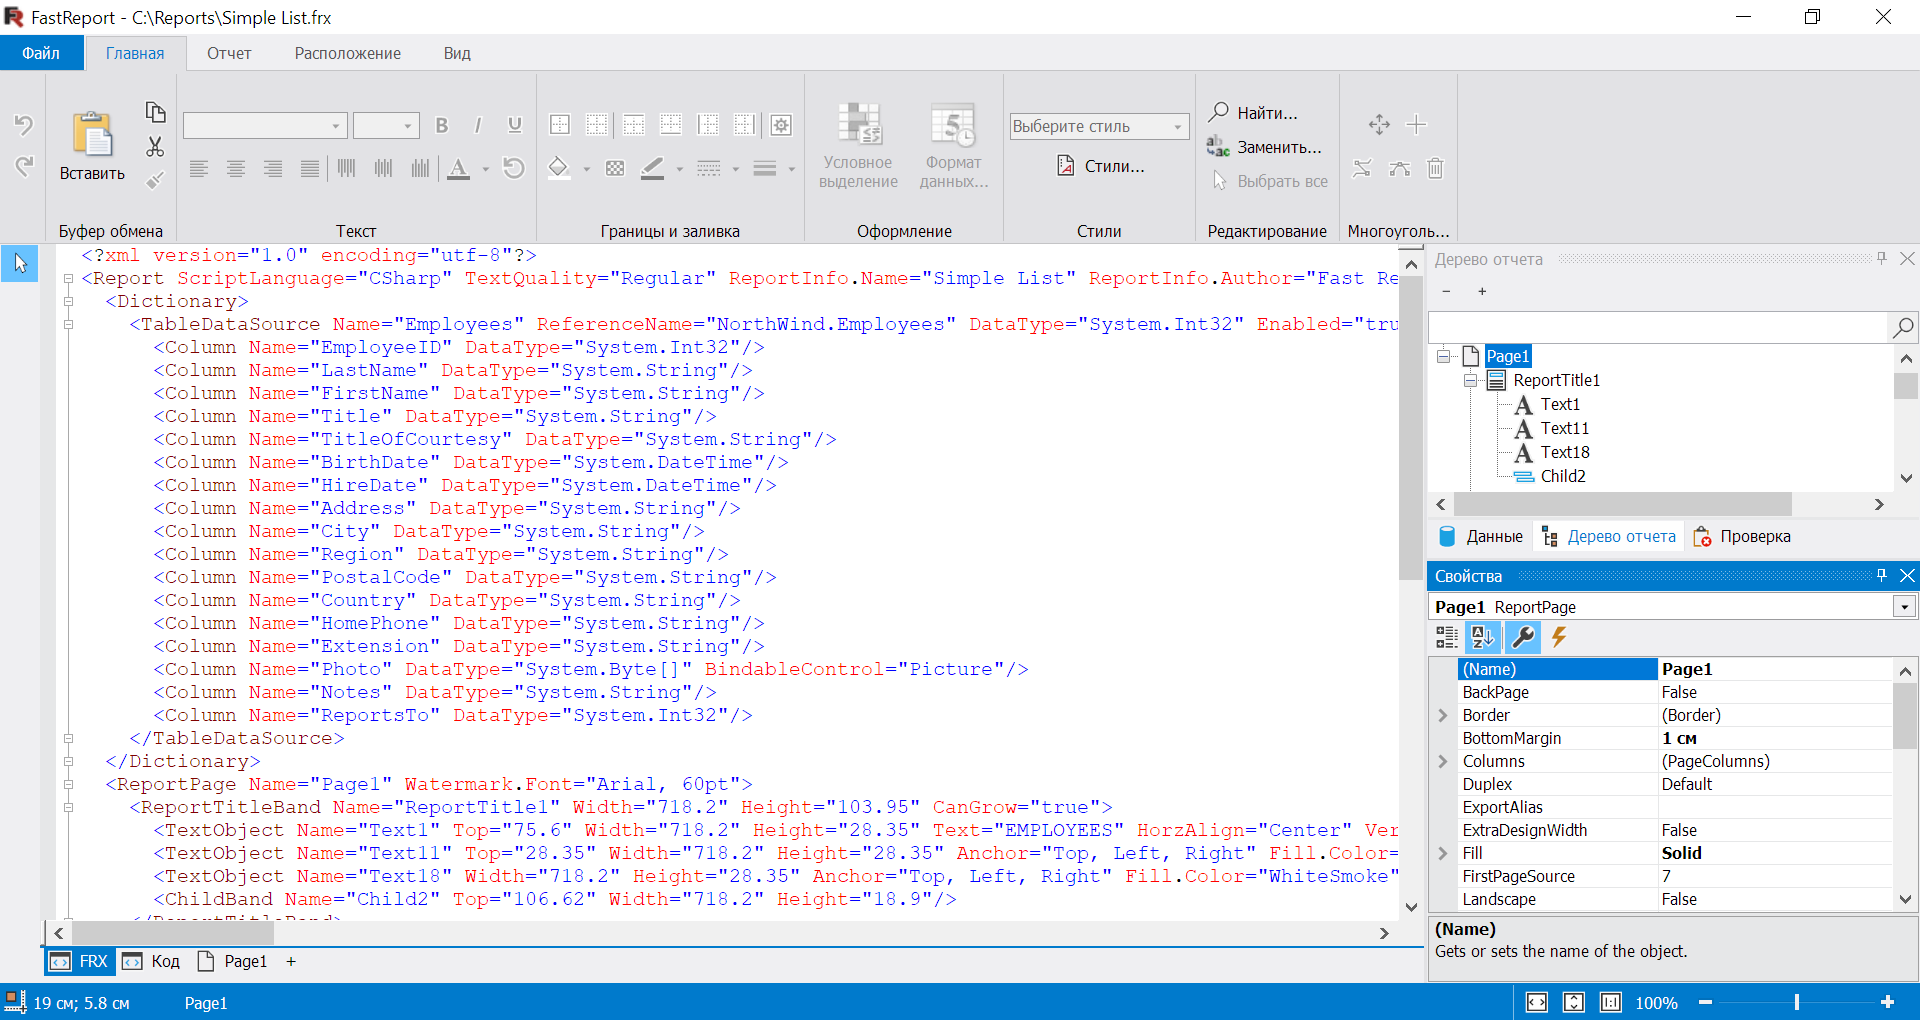The image size is (1920, 1020).
Task: Expand the Fill property row
Action: click(x=1443, y=853)
